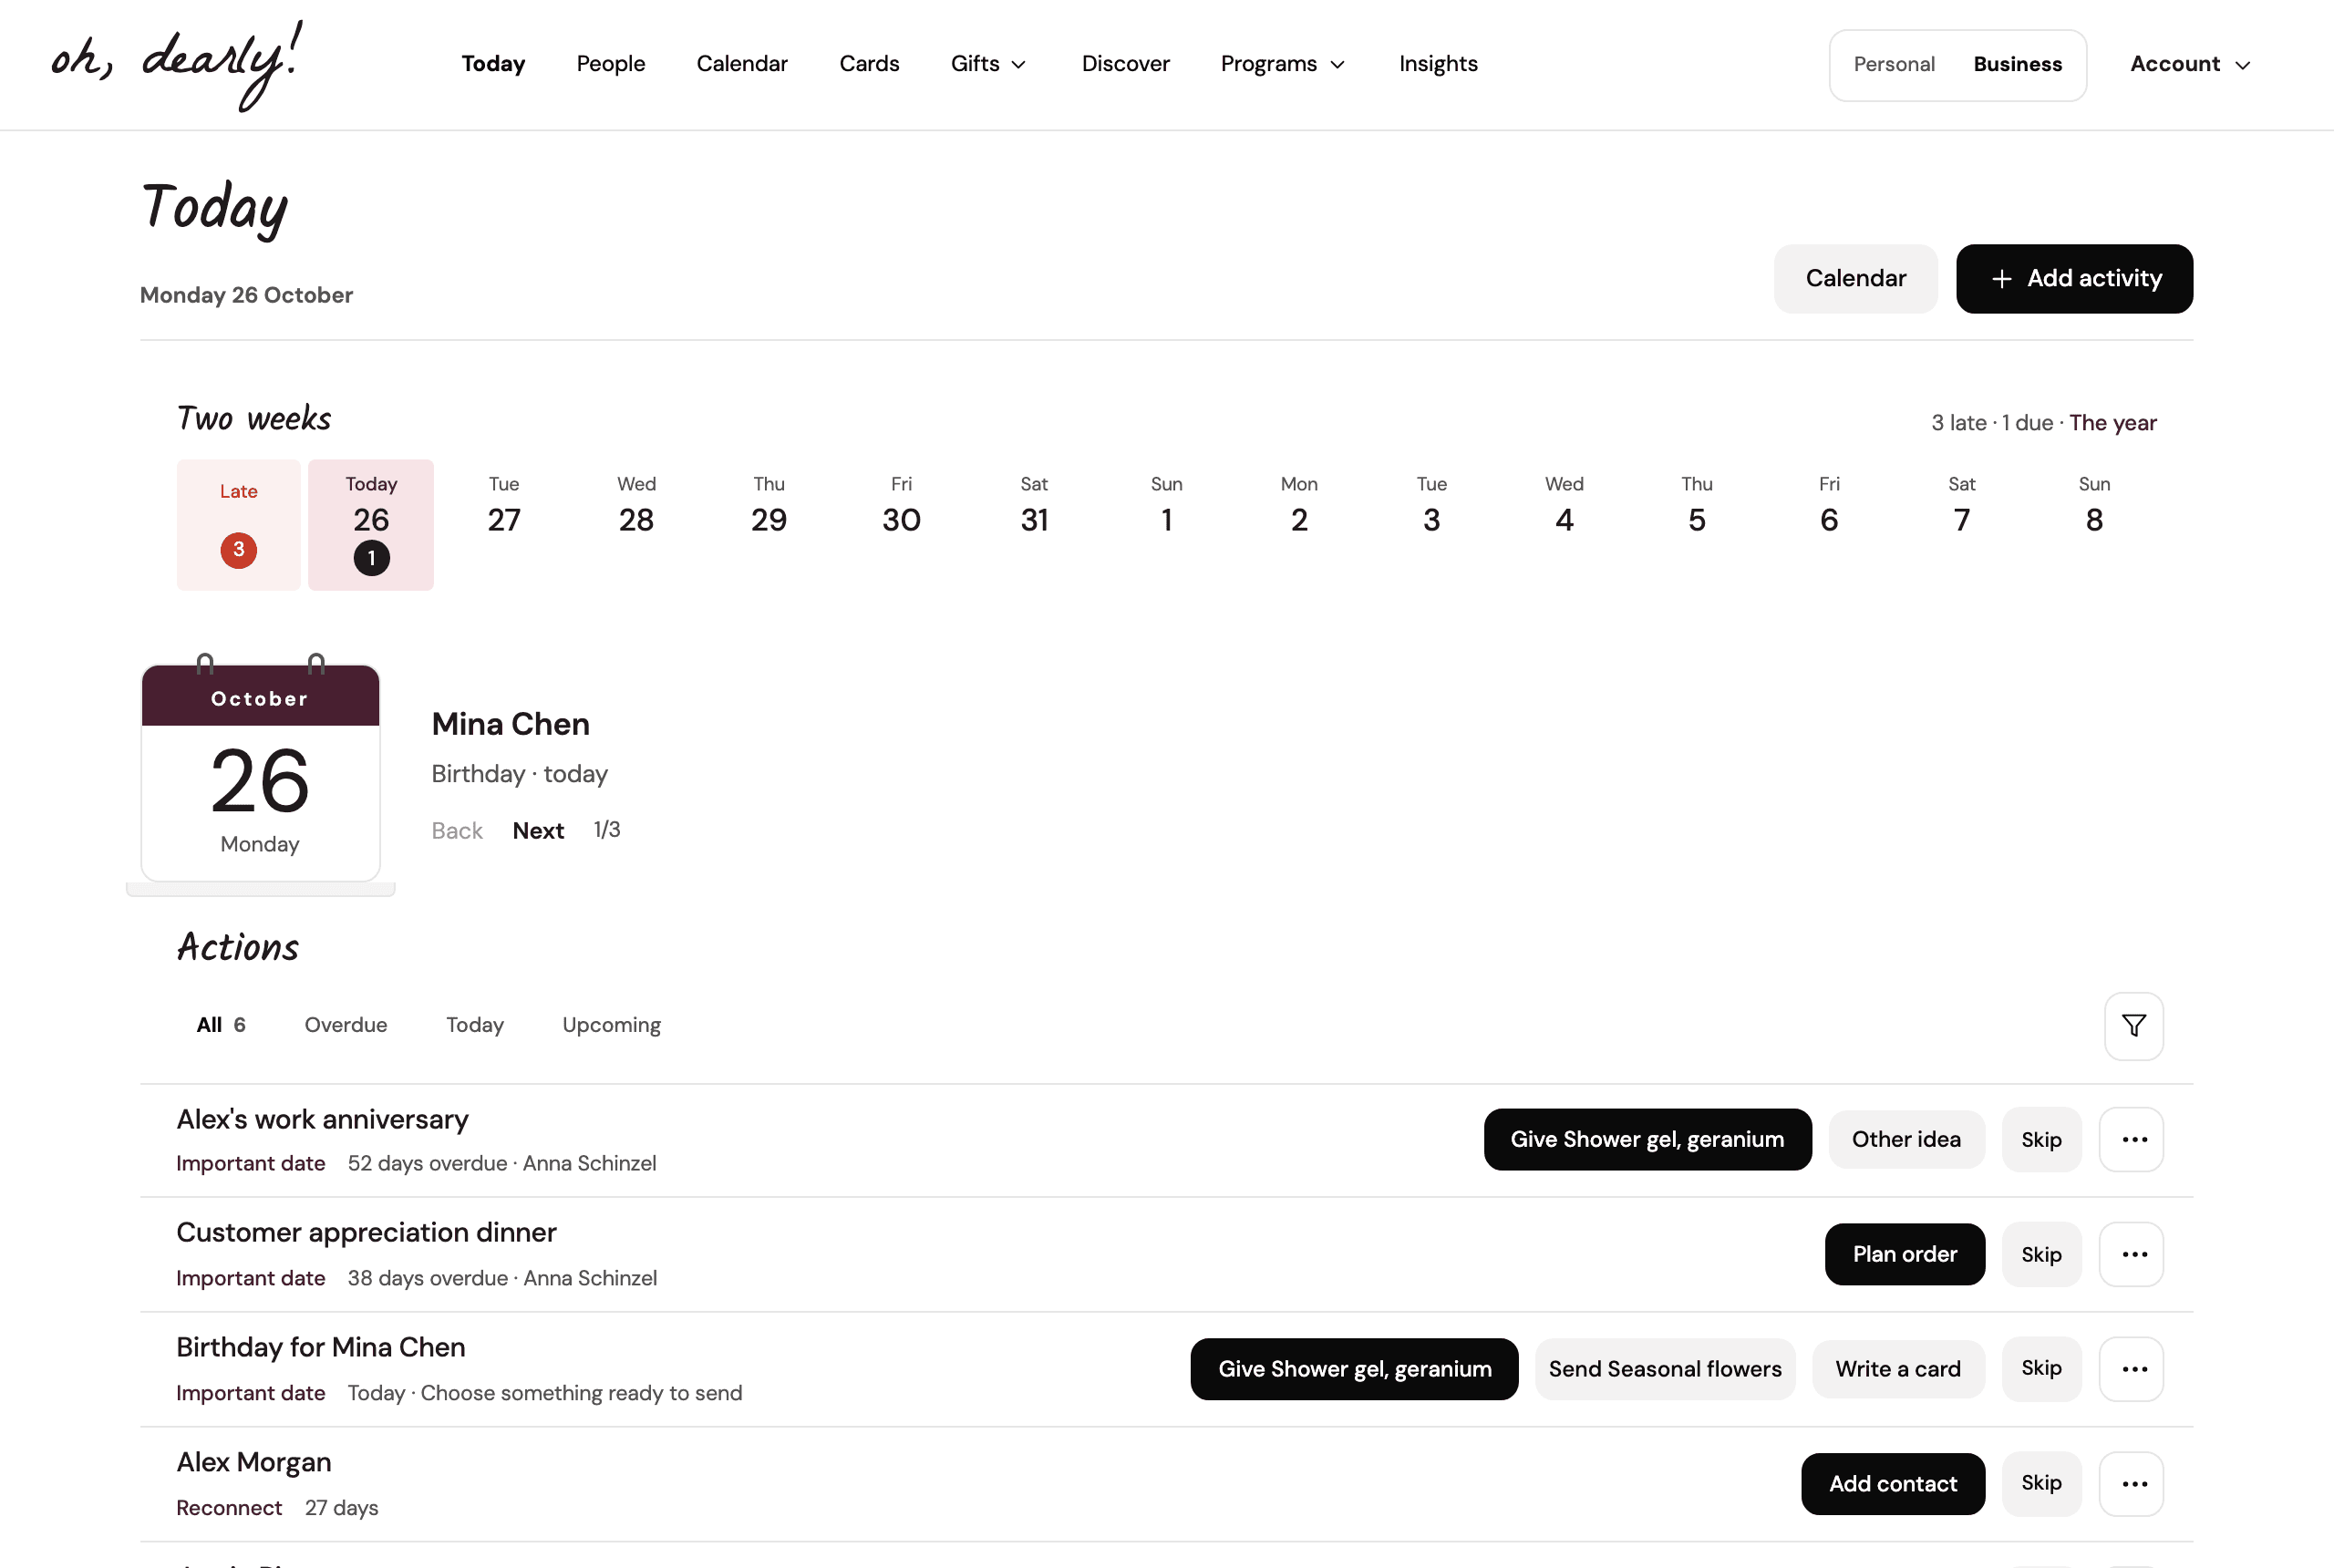
Task: Open the filter icon in Actions
Action: coord(2133,1025)
